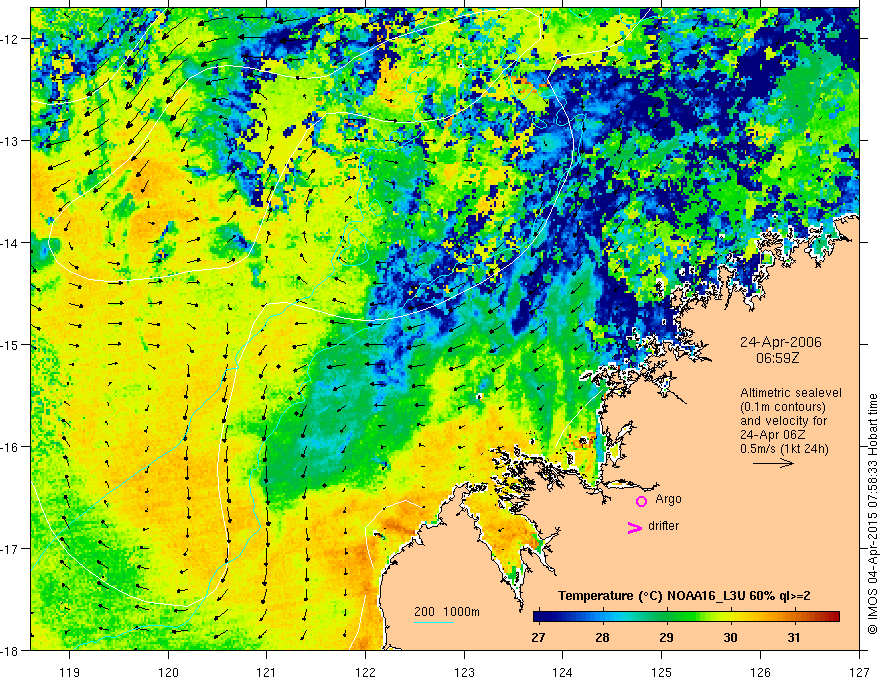Click the latitude axis label '-16'
Viewport: 880px width, 680px height.
[x=10, y=447]
